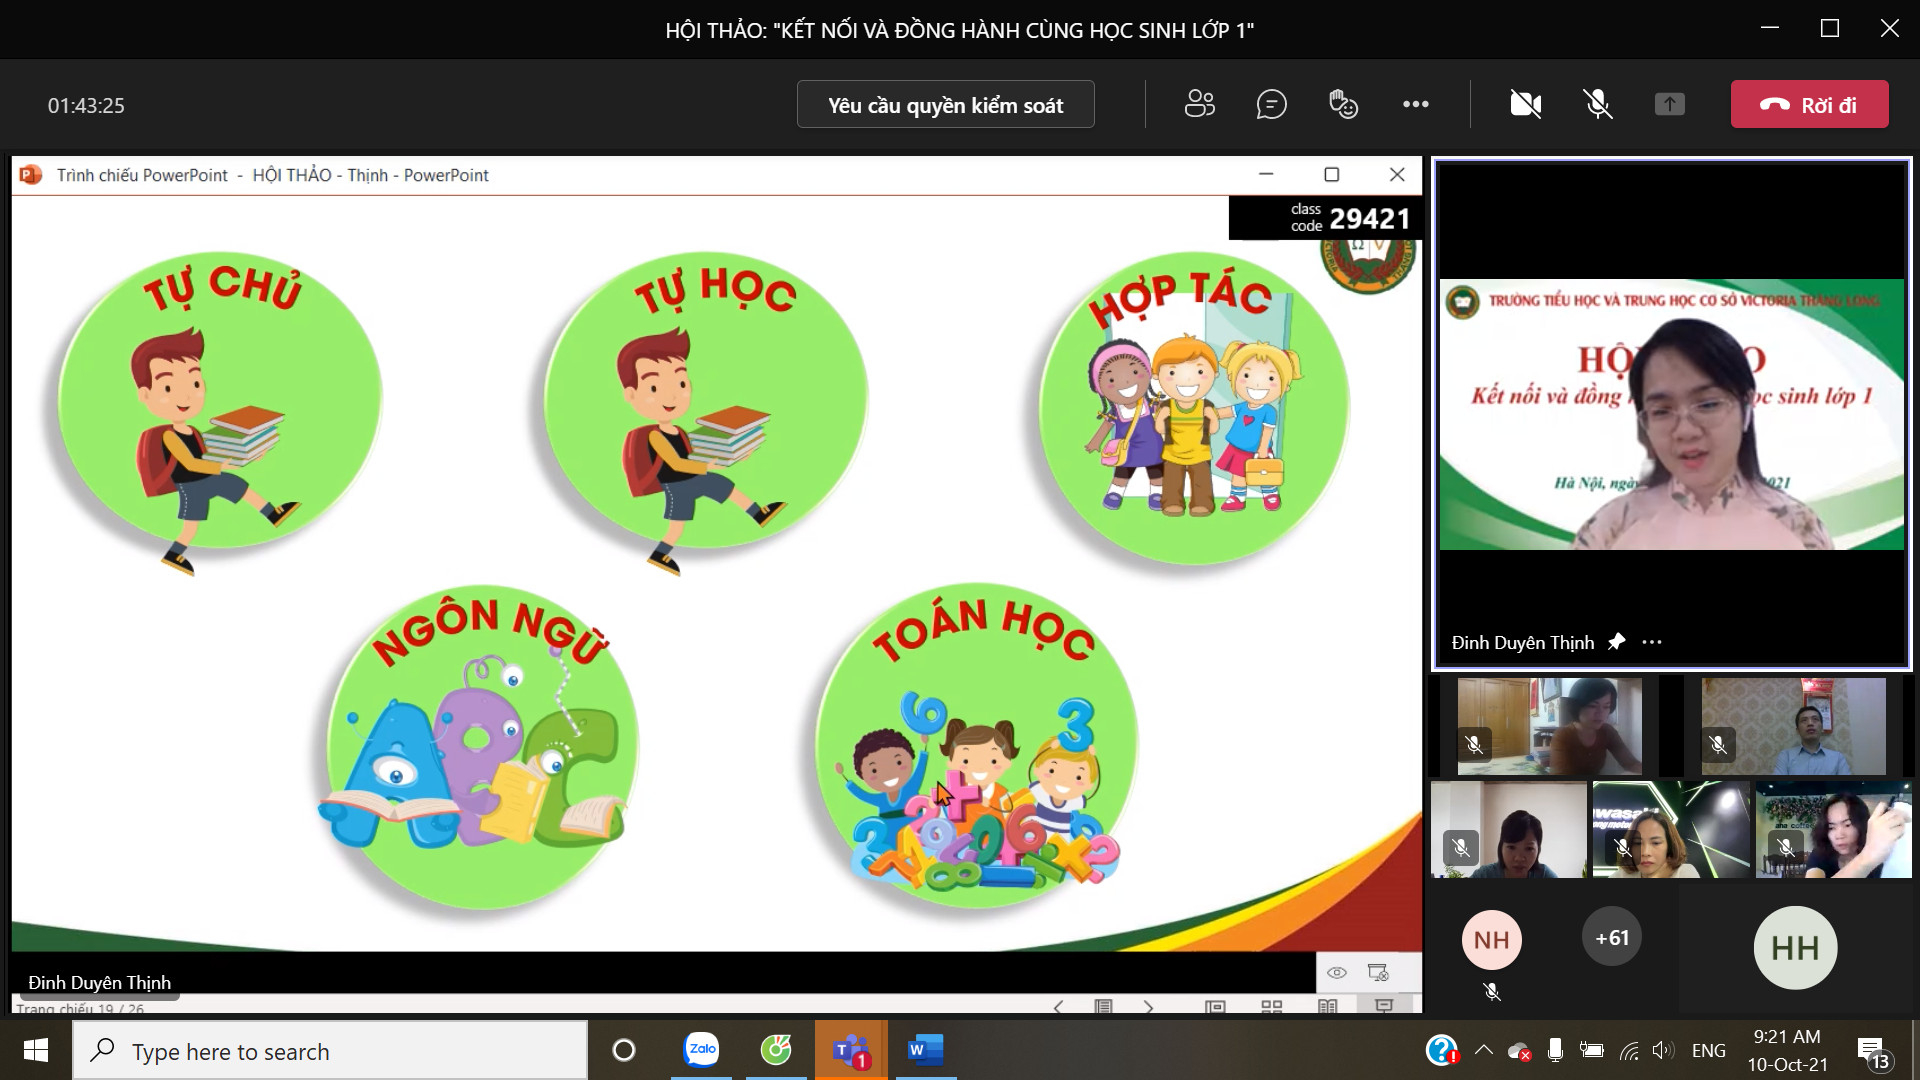Show participants panel icon
1920x1080 pixels.
pos(1199,104)
